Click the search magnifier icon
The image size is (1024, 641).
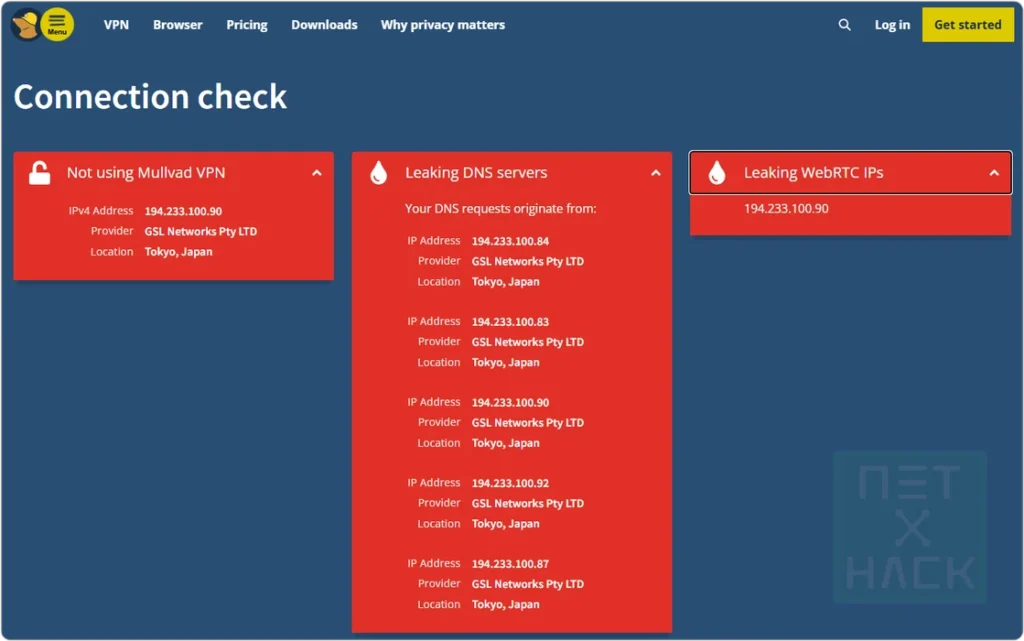pos(845,25)
